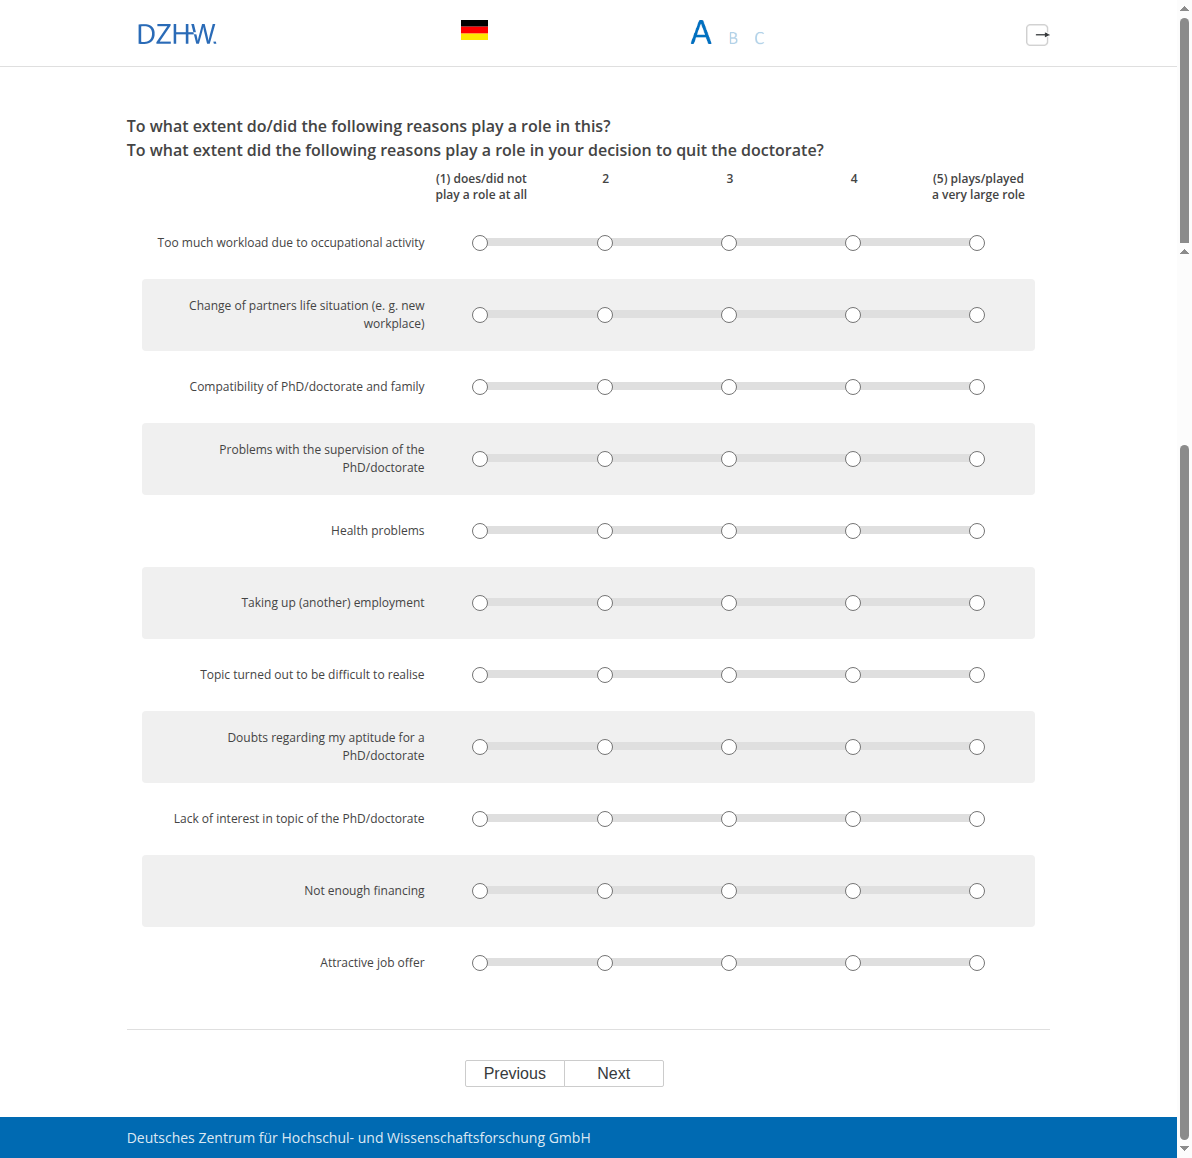Select 1 for 'Attractive job offer'
This screenshot has height=1158, width=1192.
coord(480,963)
